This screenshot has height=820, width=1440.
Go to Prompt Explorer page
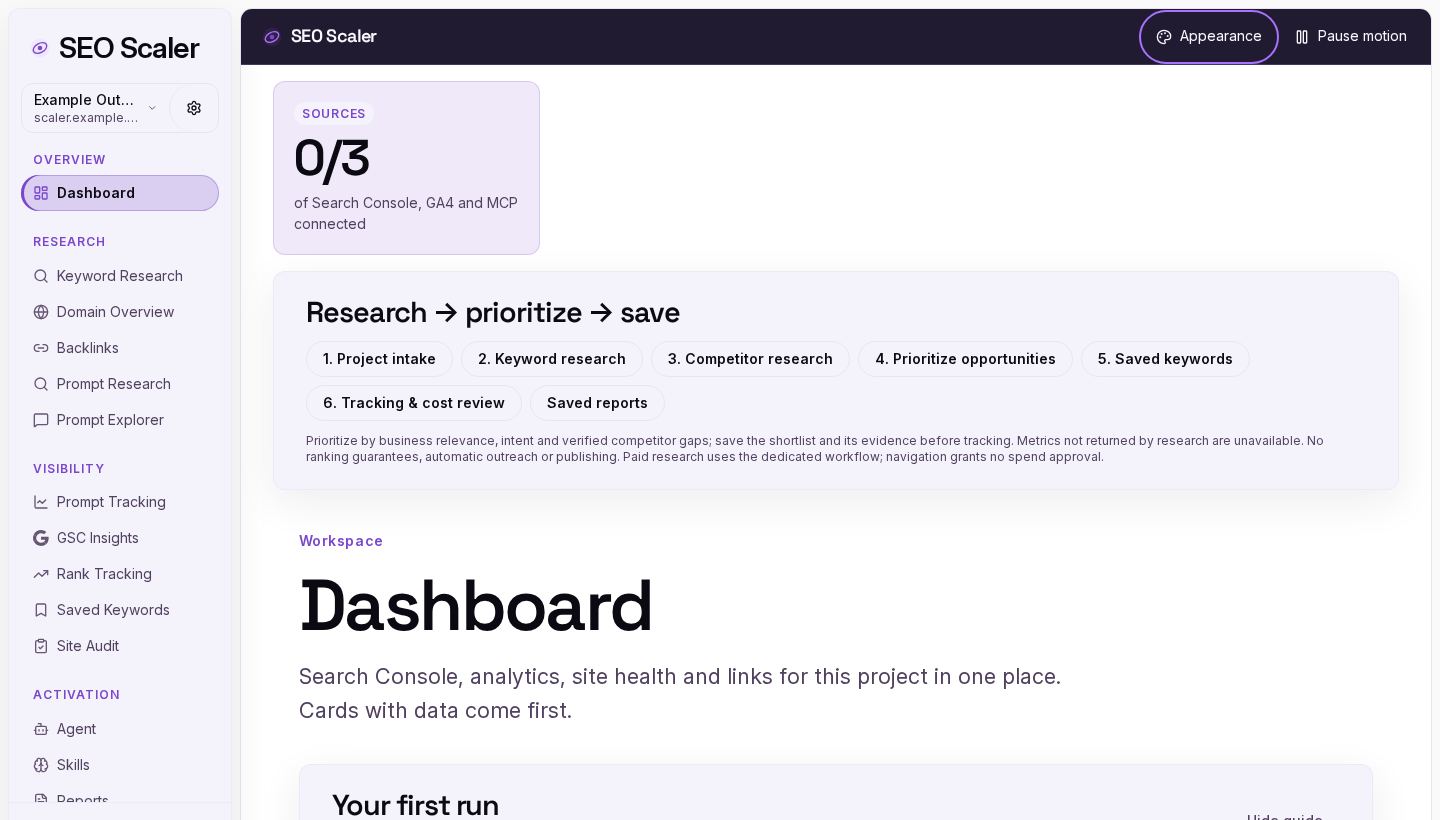click(x=120, y=420)
